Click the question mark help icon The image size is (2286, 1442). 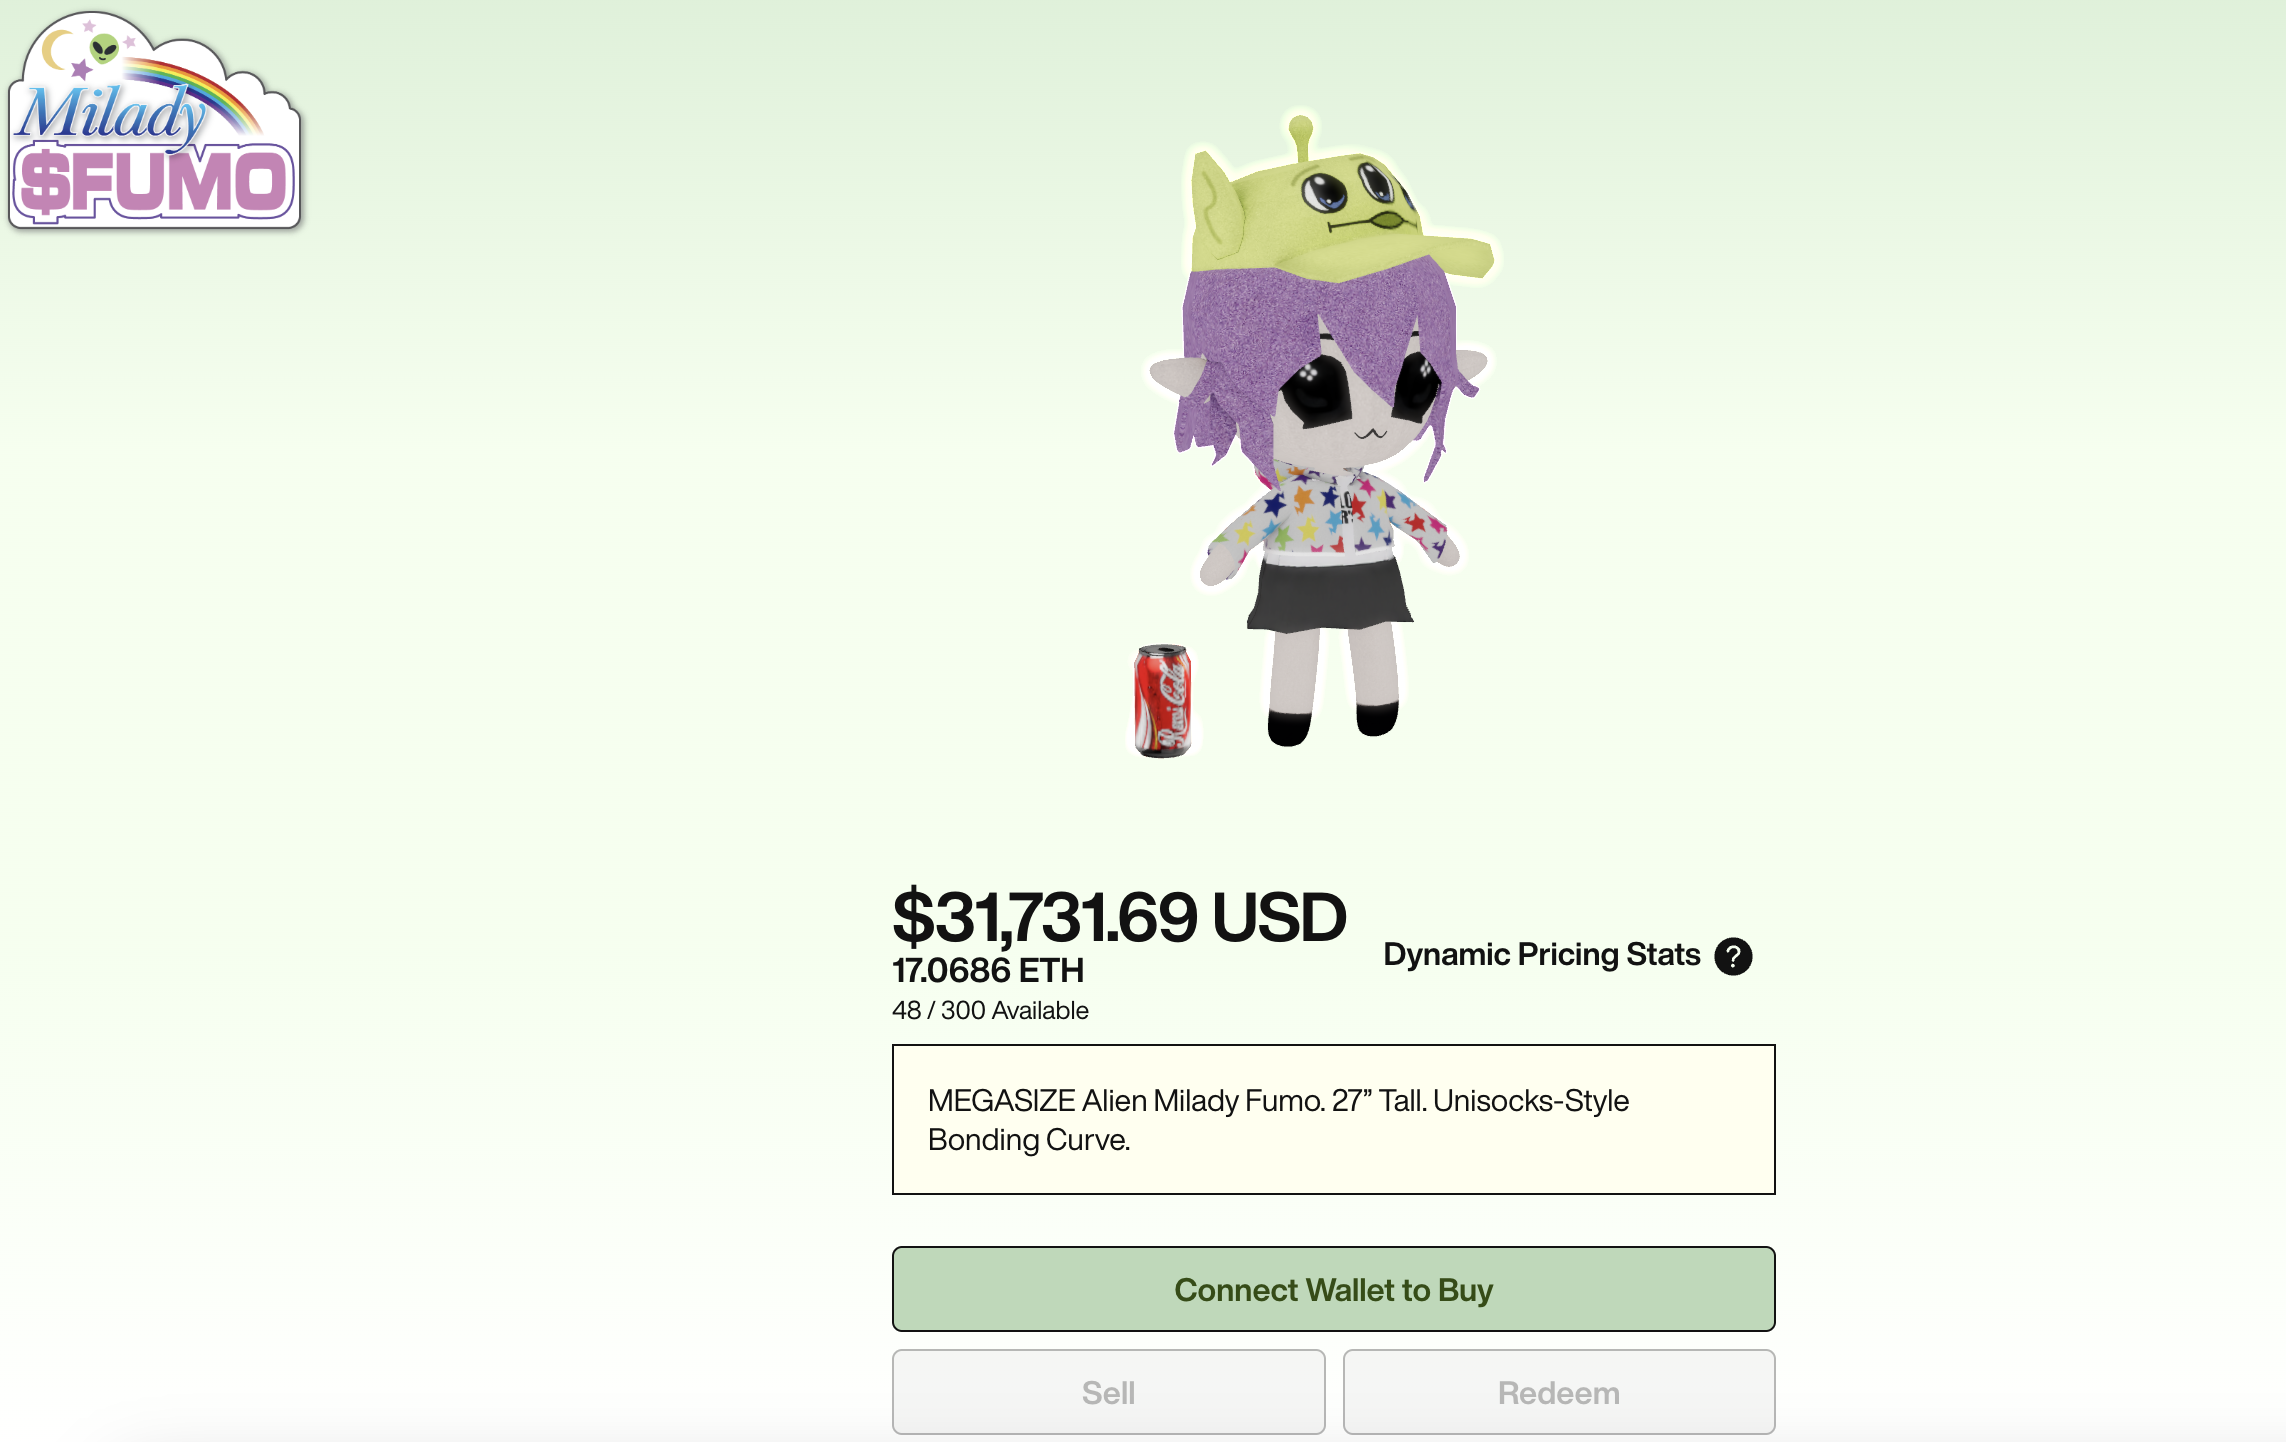click(x=1733, y=956)
